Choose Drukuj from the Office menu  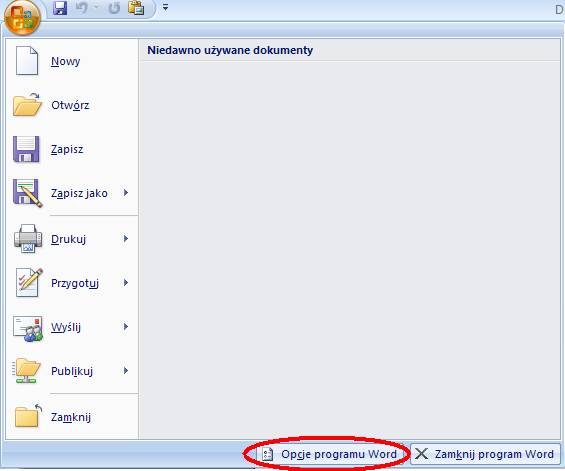tap(68, 239)
